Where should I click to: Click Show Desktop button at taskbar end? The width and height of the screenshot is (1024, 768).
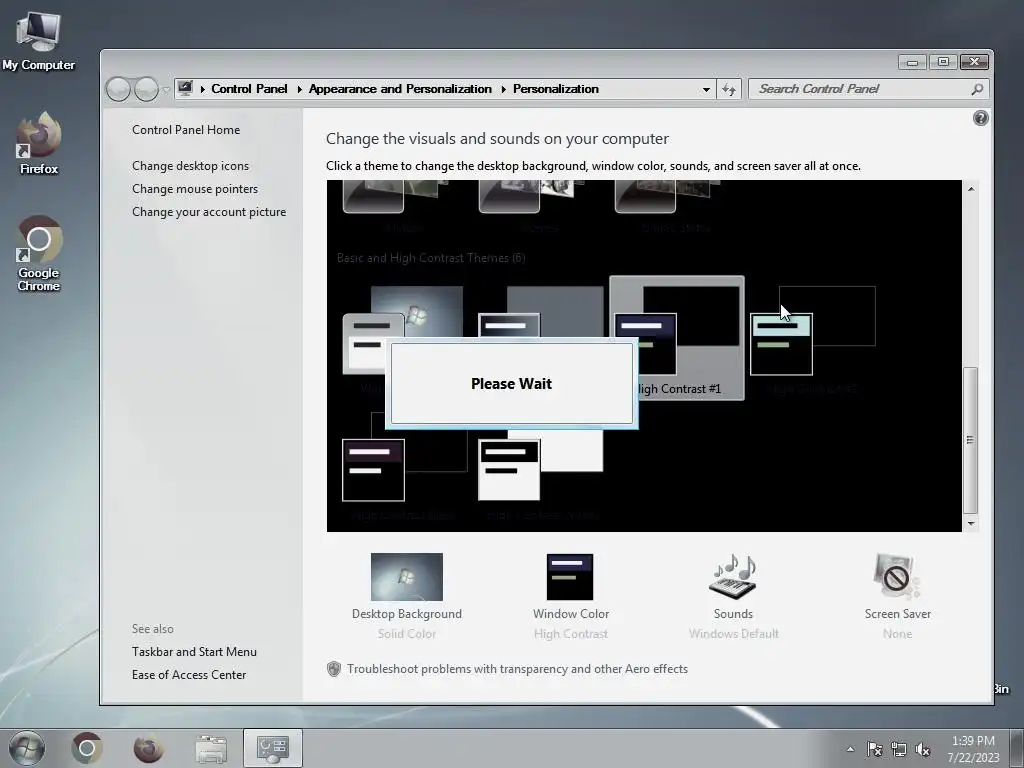pos(1017,749)
